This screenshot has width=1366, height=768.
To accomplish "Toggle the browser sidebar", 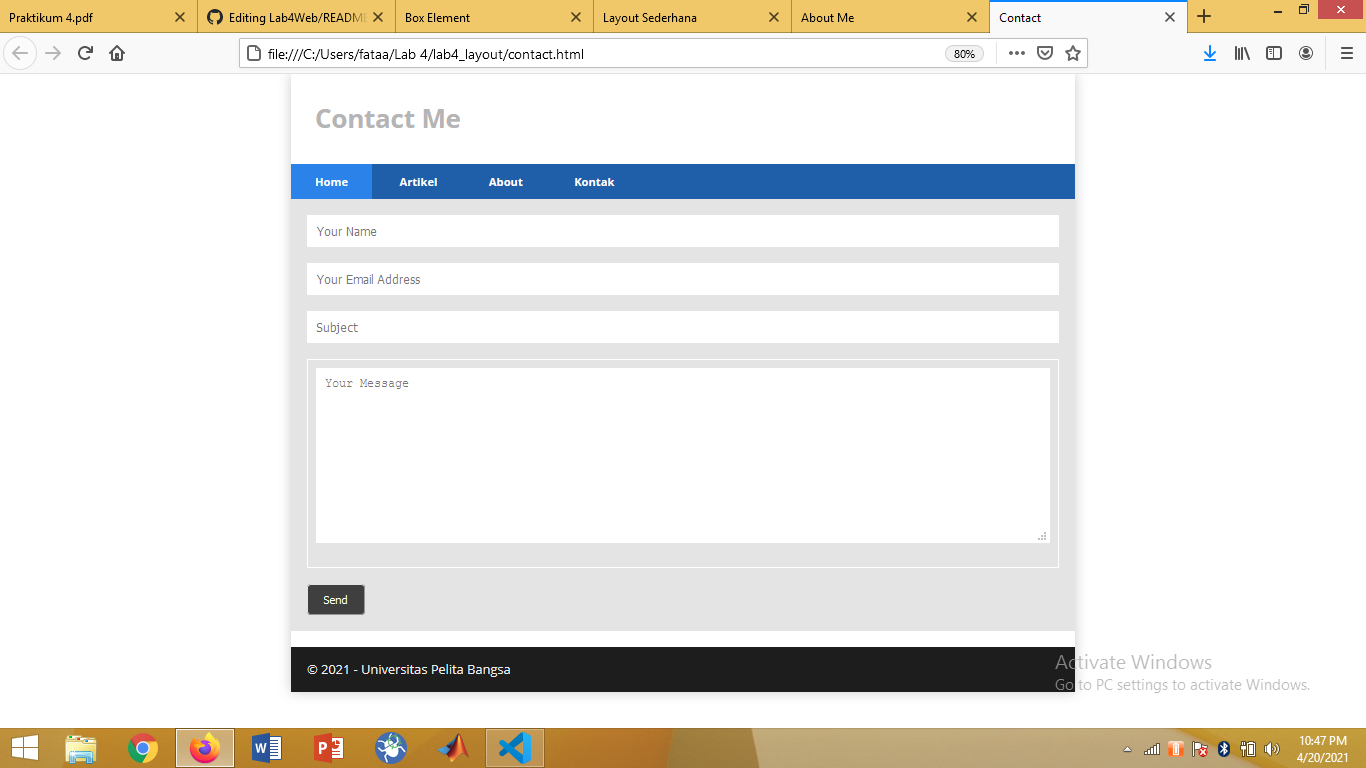I will (x=1274, y=53).
